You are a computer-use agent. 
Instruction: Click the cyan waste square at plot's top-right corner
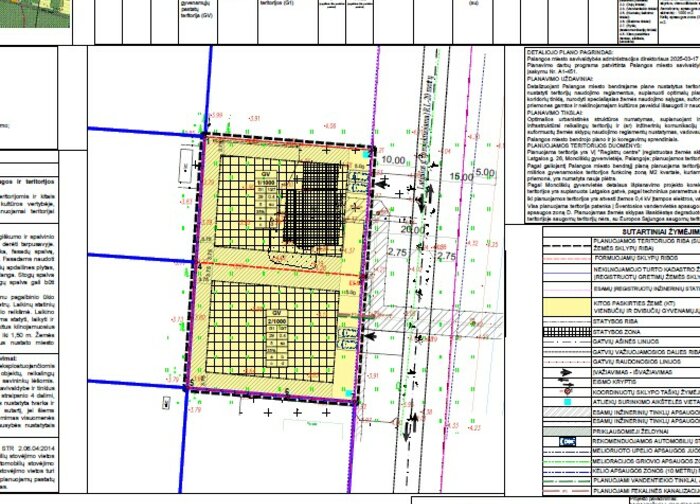pyautogui.click(x=366, y=154)
